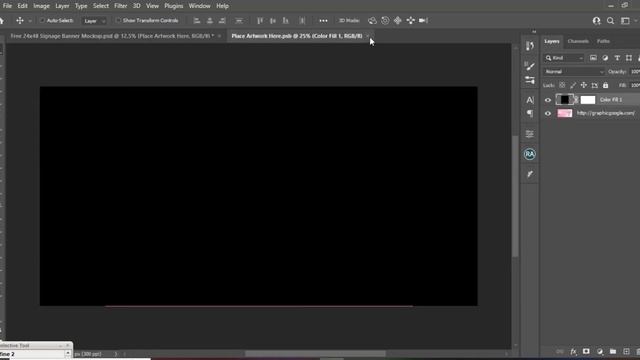Create a new layer plus icon
Screen dimensions: 640x360
pyautogui.click(x=626, y=351)
